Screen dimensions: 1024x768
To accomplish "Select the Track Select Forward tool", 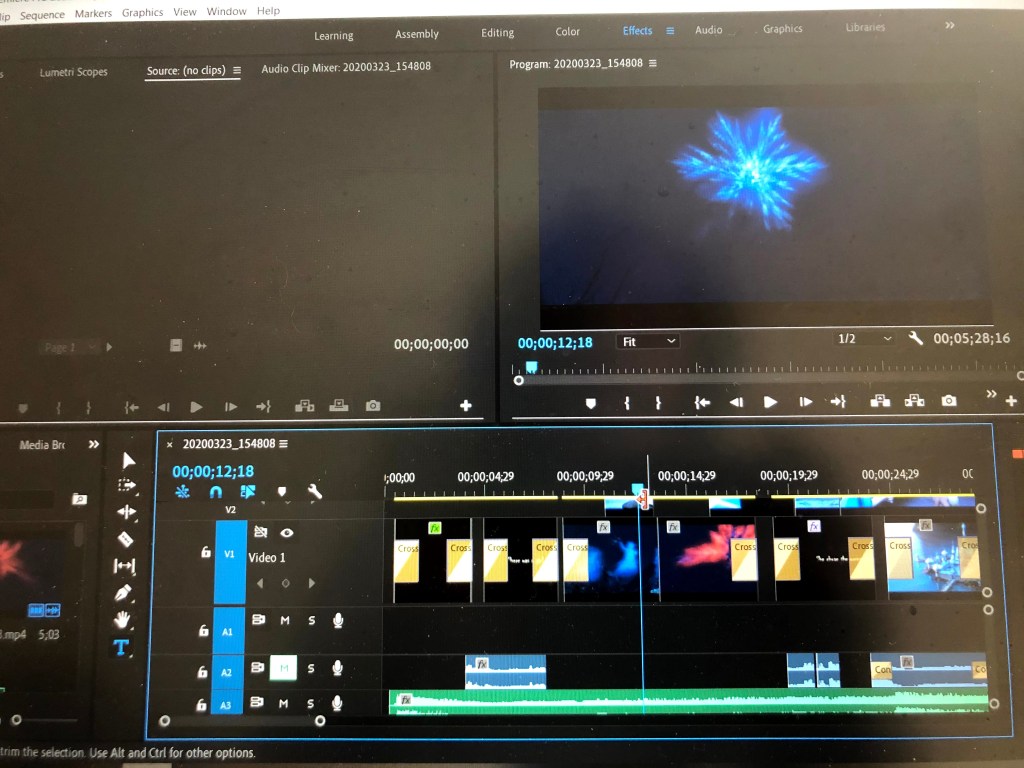I will [126, 486].
